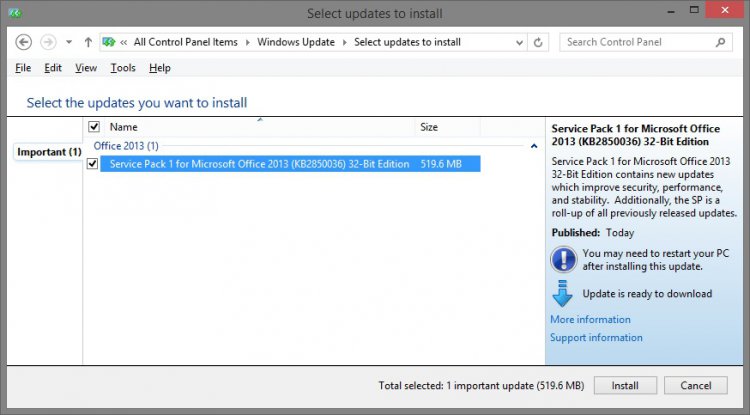The image size is (750, 415).
Task: Open the File menu
Action: coord(23,68)
